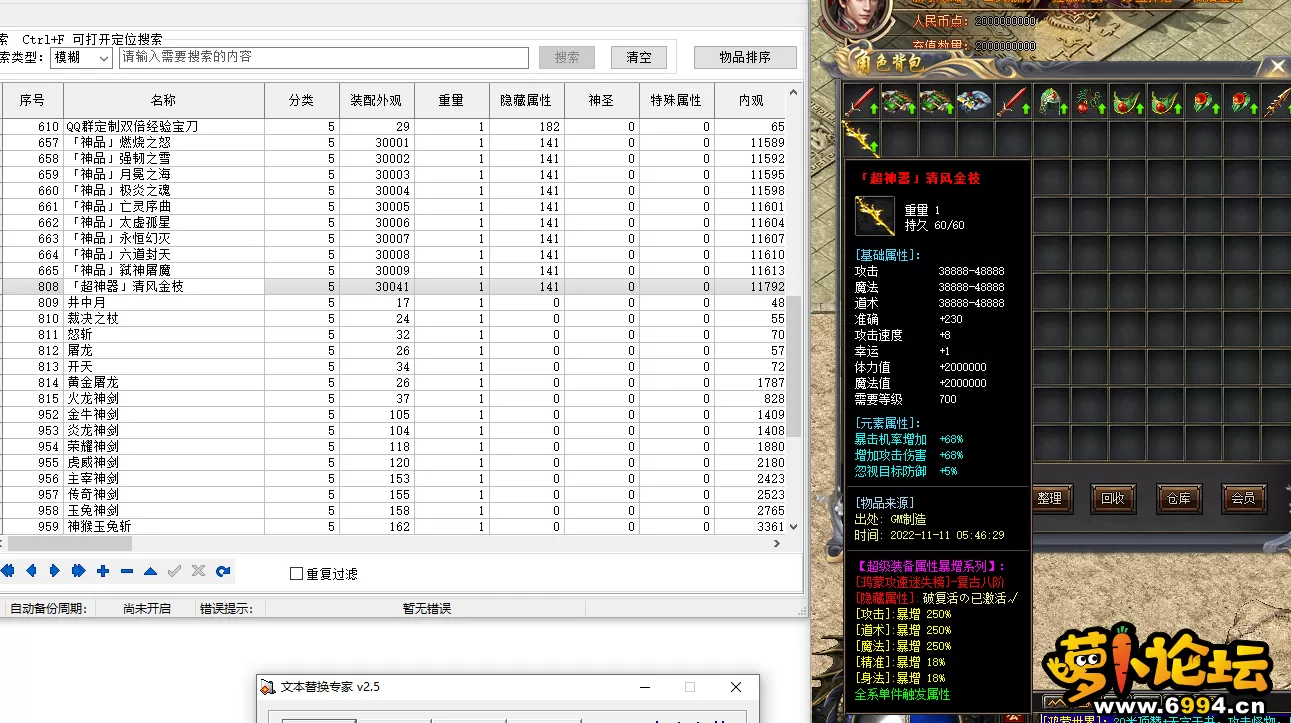Select row 「超神器」清风金枝

pyautogui.click(x=393, y=286)
